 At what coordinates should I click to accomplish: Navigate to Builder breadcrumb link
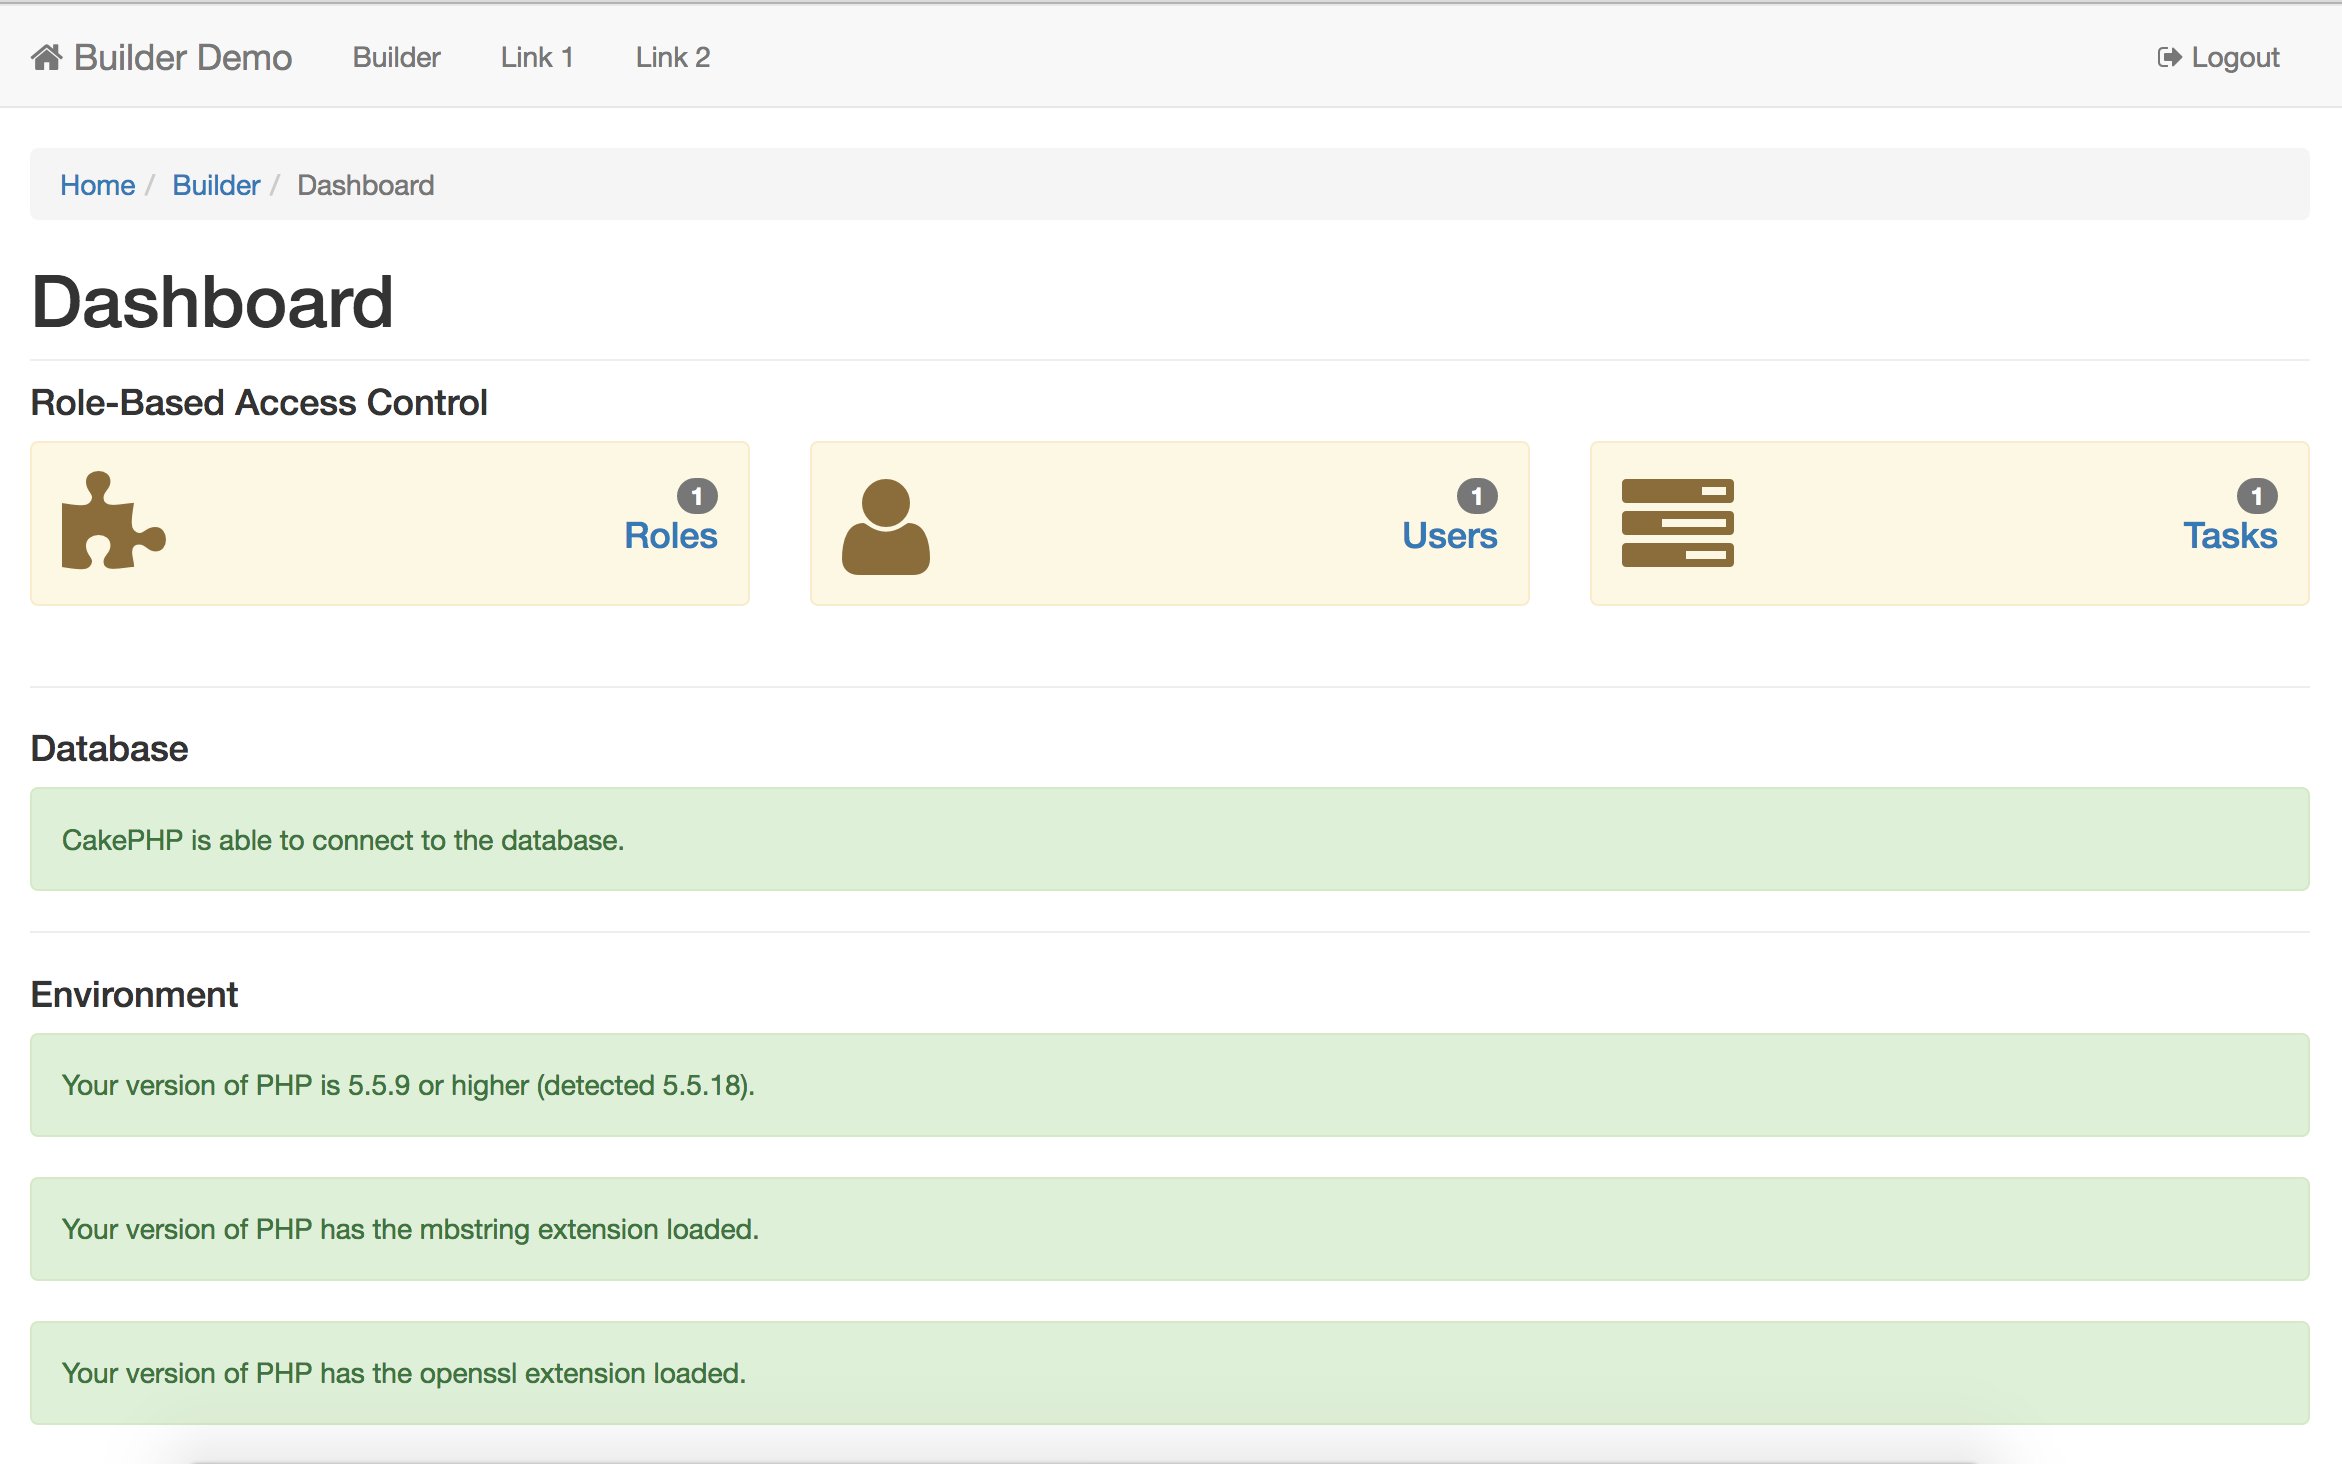(216, 185)
